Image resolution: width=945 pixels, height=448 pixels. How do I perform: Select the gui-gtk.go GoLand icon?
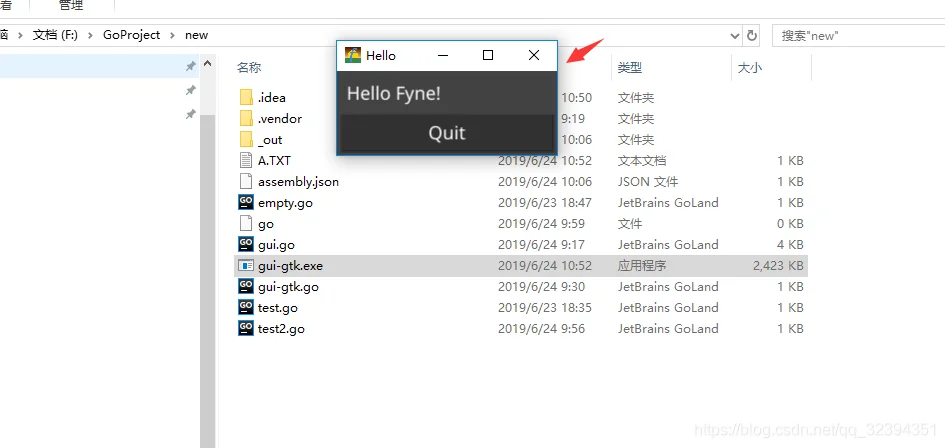[246, 286]
